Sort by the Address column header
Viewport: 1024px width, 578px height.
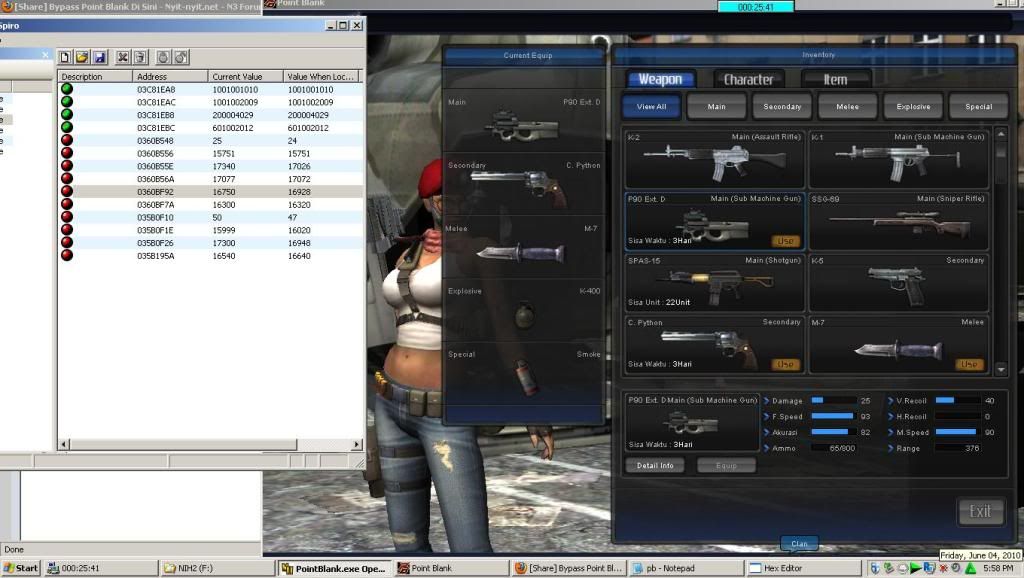(x=170, y=76)
